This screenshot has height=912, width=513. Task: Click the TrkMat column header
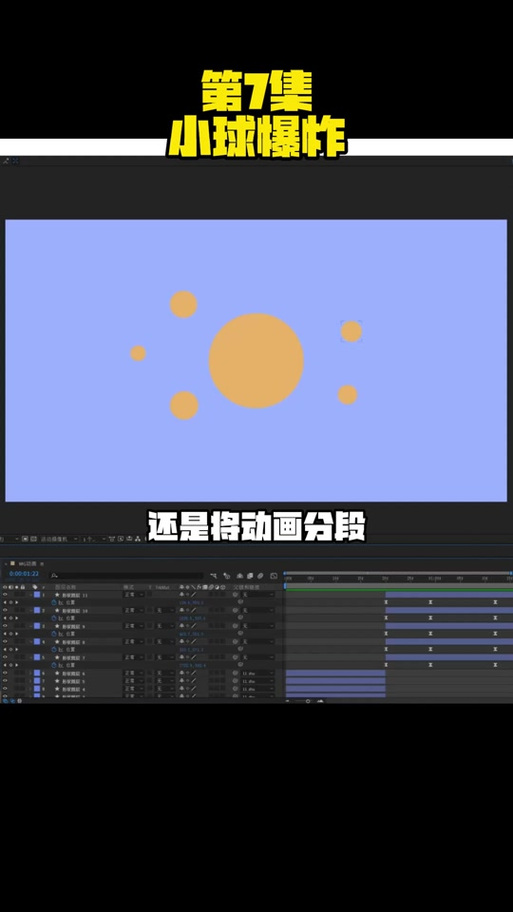tap(162, 587)
